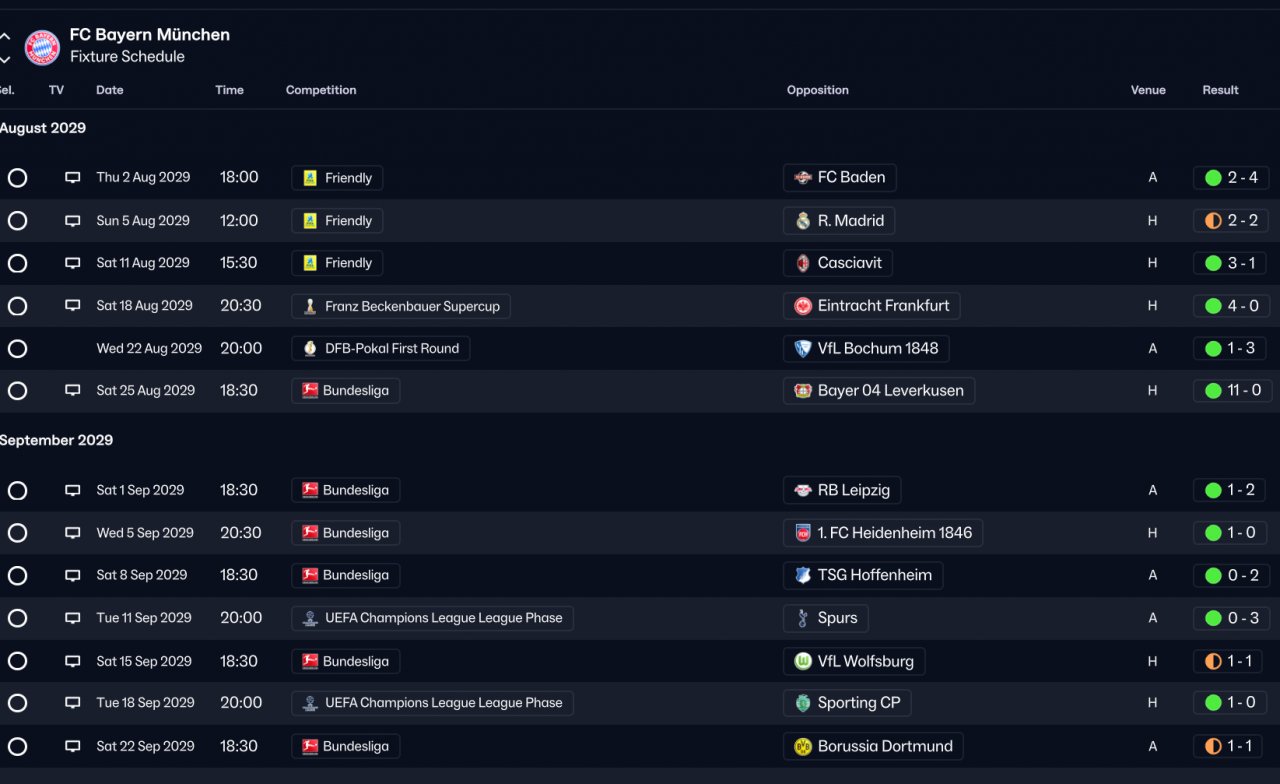Click the down chevron beside the club crest
This screenshot has height=784, width=1280.
tap(5, 59)
